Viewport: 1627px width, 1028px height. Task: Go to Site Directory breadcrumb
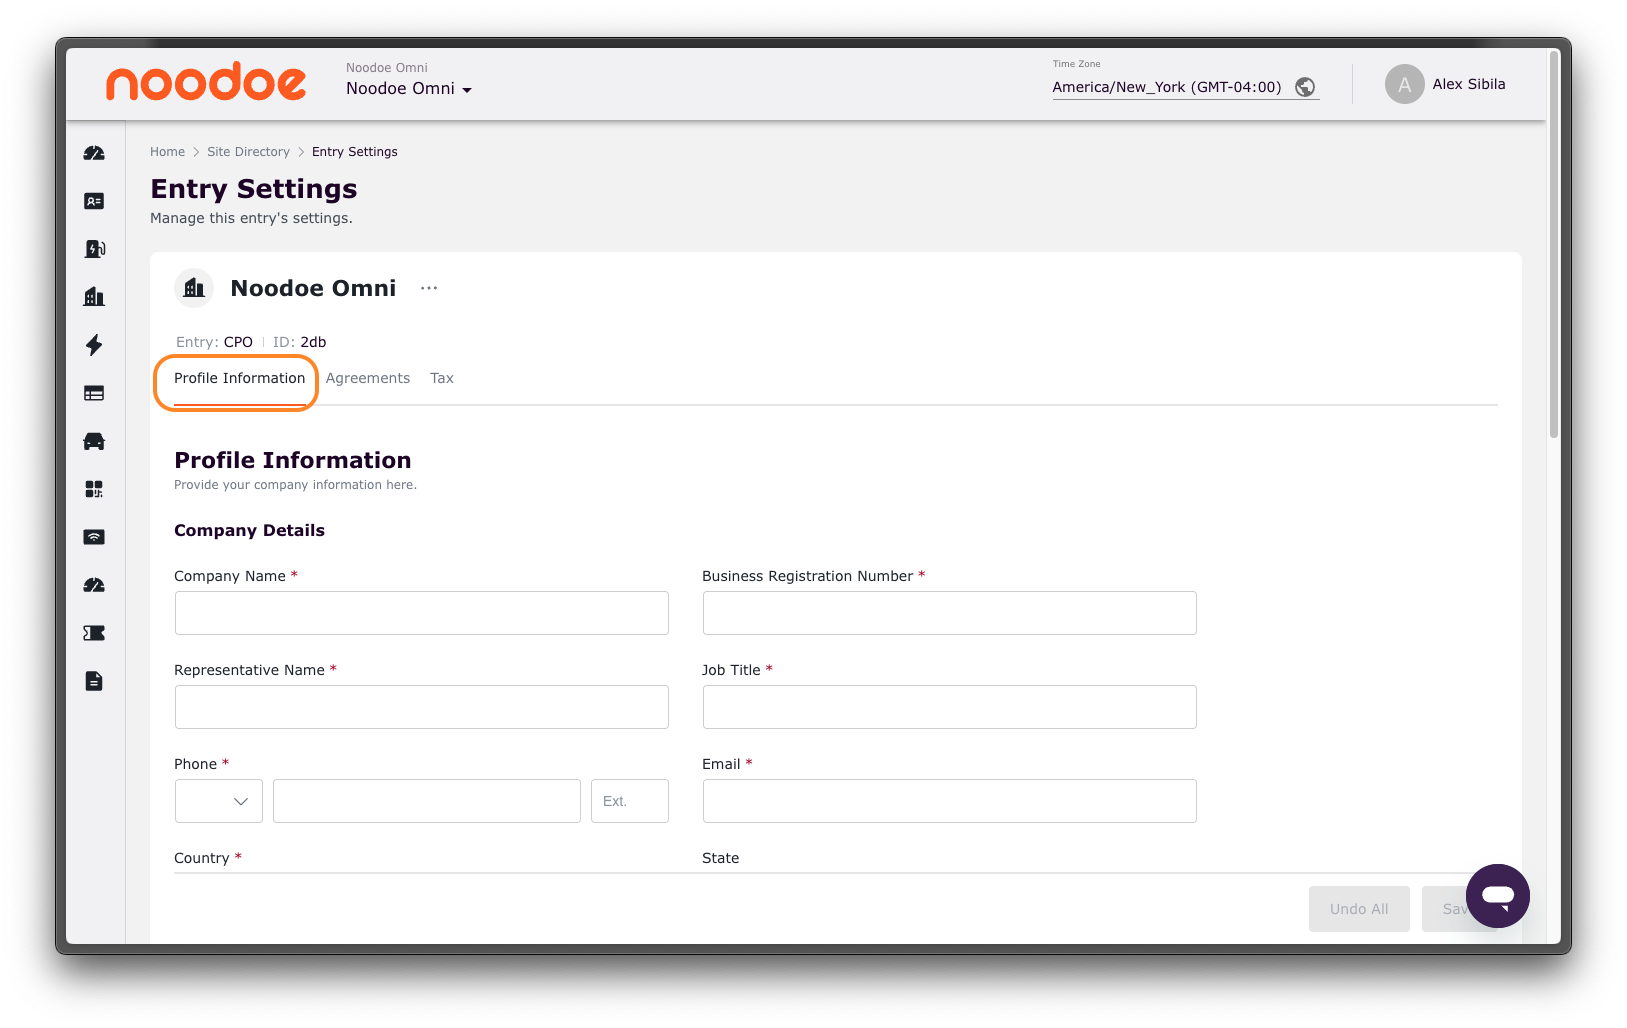tap(248, 152)
